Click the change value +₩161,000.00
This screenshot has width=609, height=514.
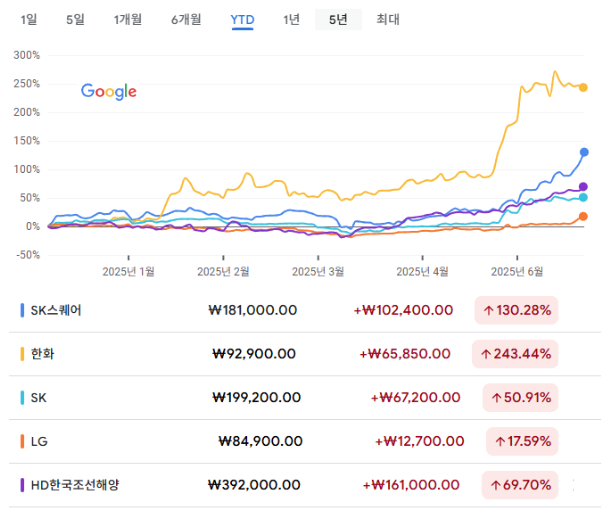[x=411, y=485]
